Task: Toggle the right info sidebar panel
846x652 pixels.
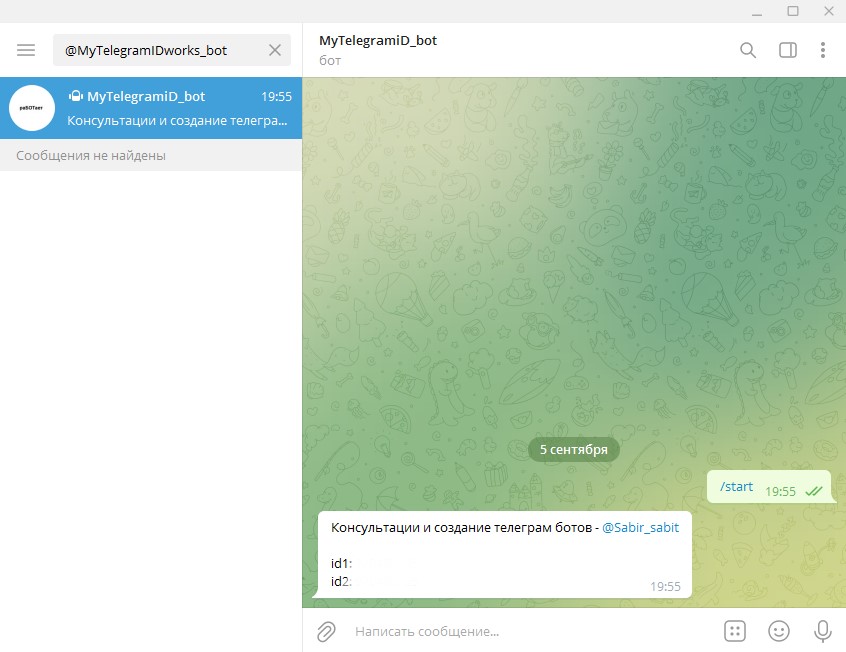Action: click(788, 50)
